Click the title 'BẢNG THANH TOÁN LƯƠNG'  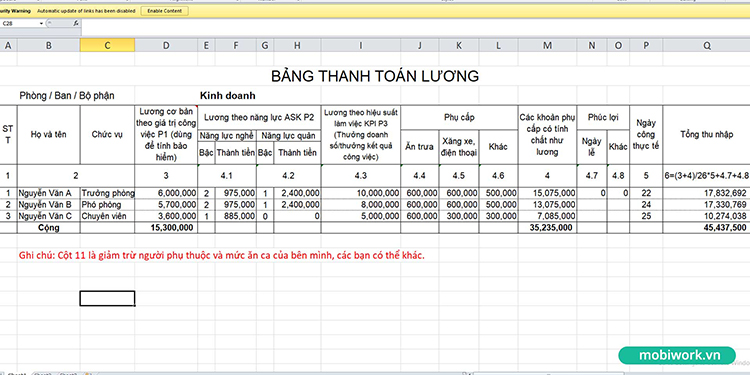point(375,76)
